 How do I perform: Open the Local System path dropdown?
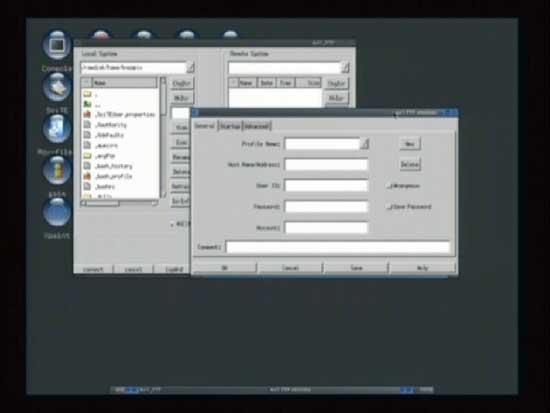(x=190, y=67)
